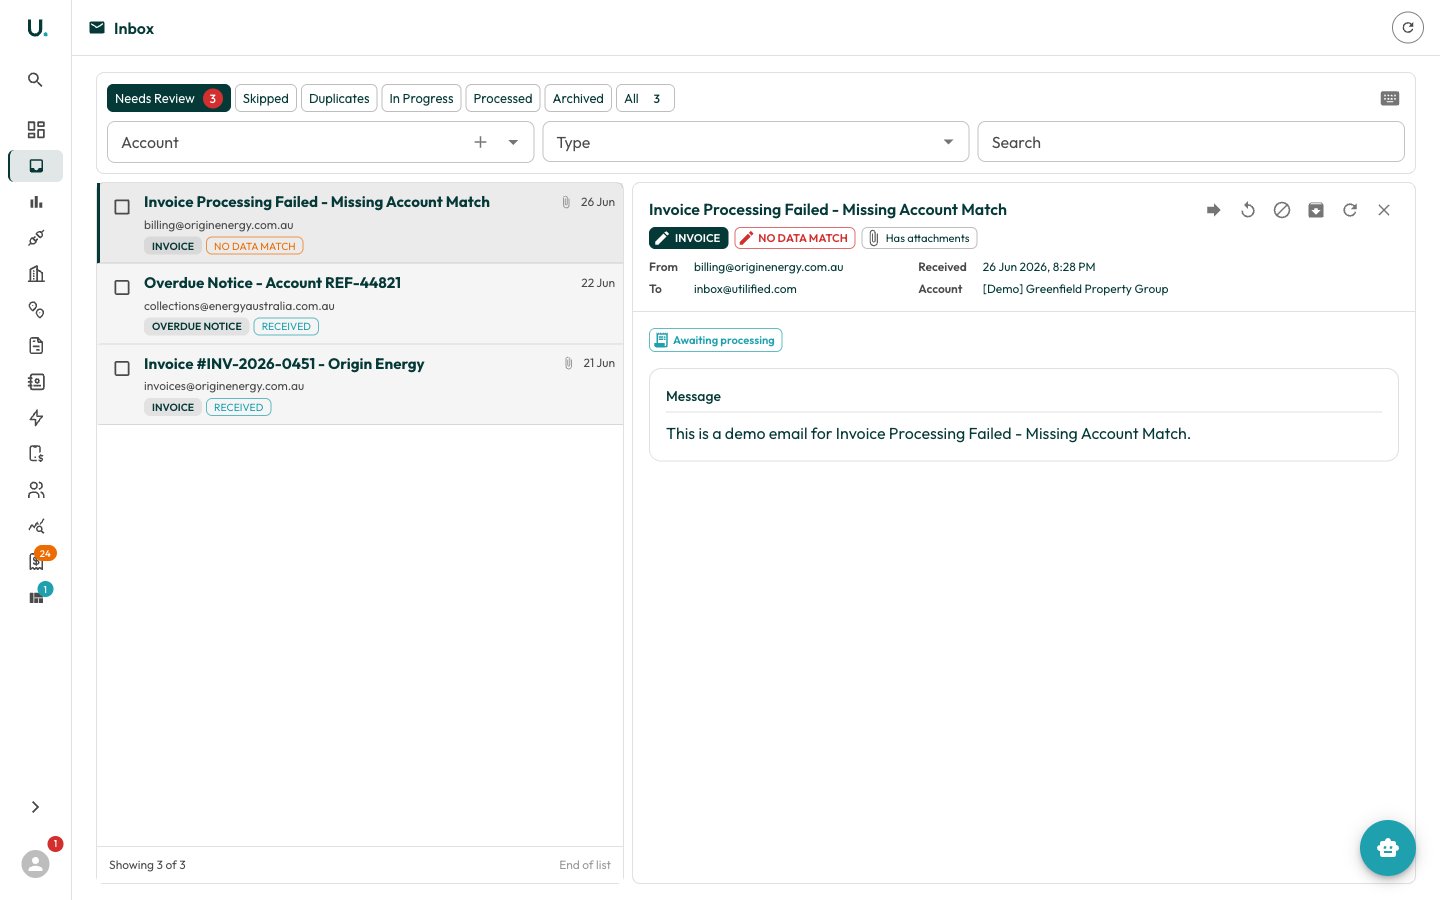The image size is (1440, 900).
Task: Tick checkbox for Invoice #INV-2026-0451 email
Action: click(122, 369)
